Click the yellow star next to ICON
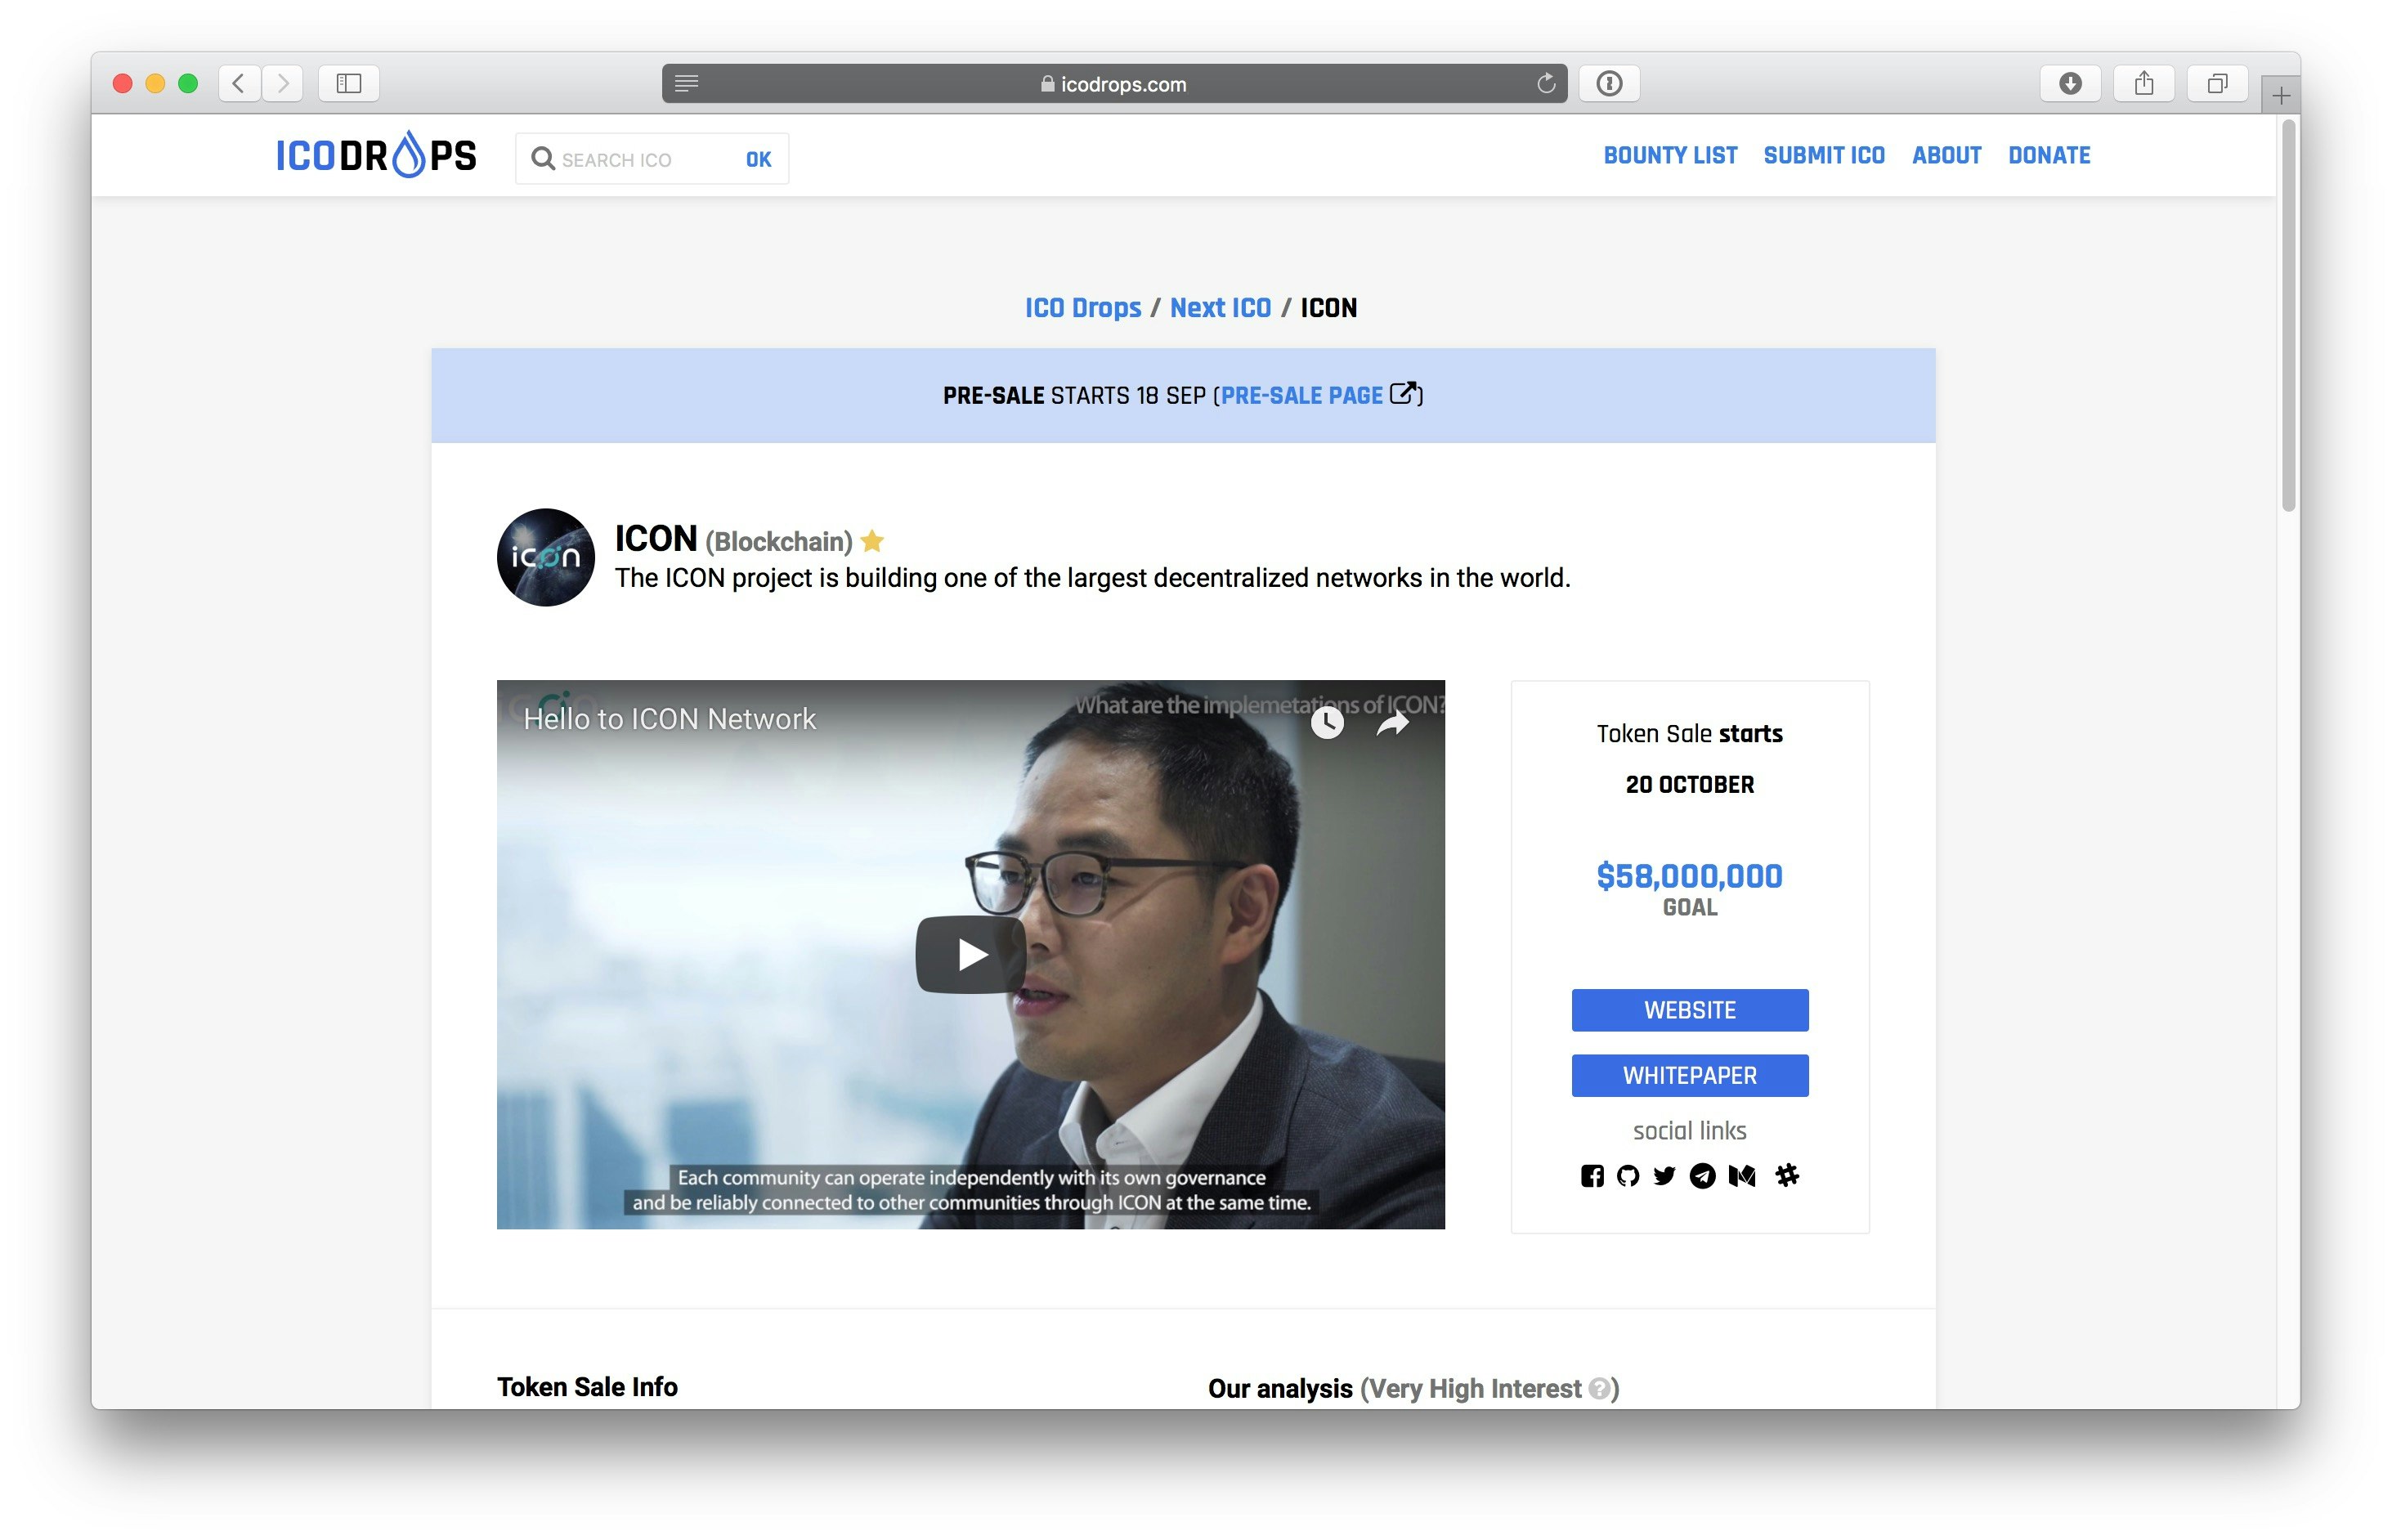Image resolution: width=2392 pixels, height=1540 pixels. [x=872, y=541]
